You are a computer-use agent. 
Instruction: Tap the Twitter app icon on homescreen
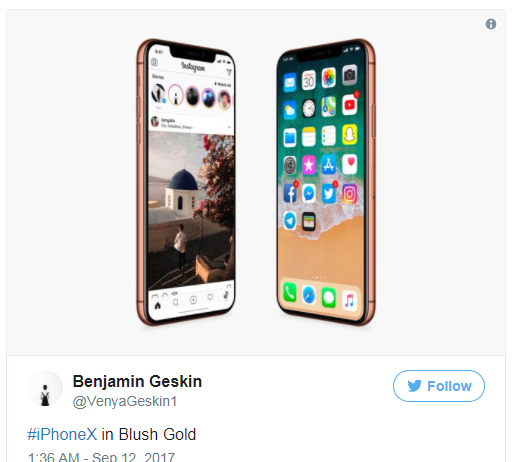tap(329, 193)
